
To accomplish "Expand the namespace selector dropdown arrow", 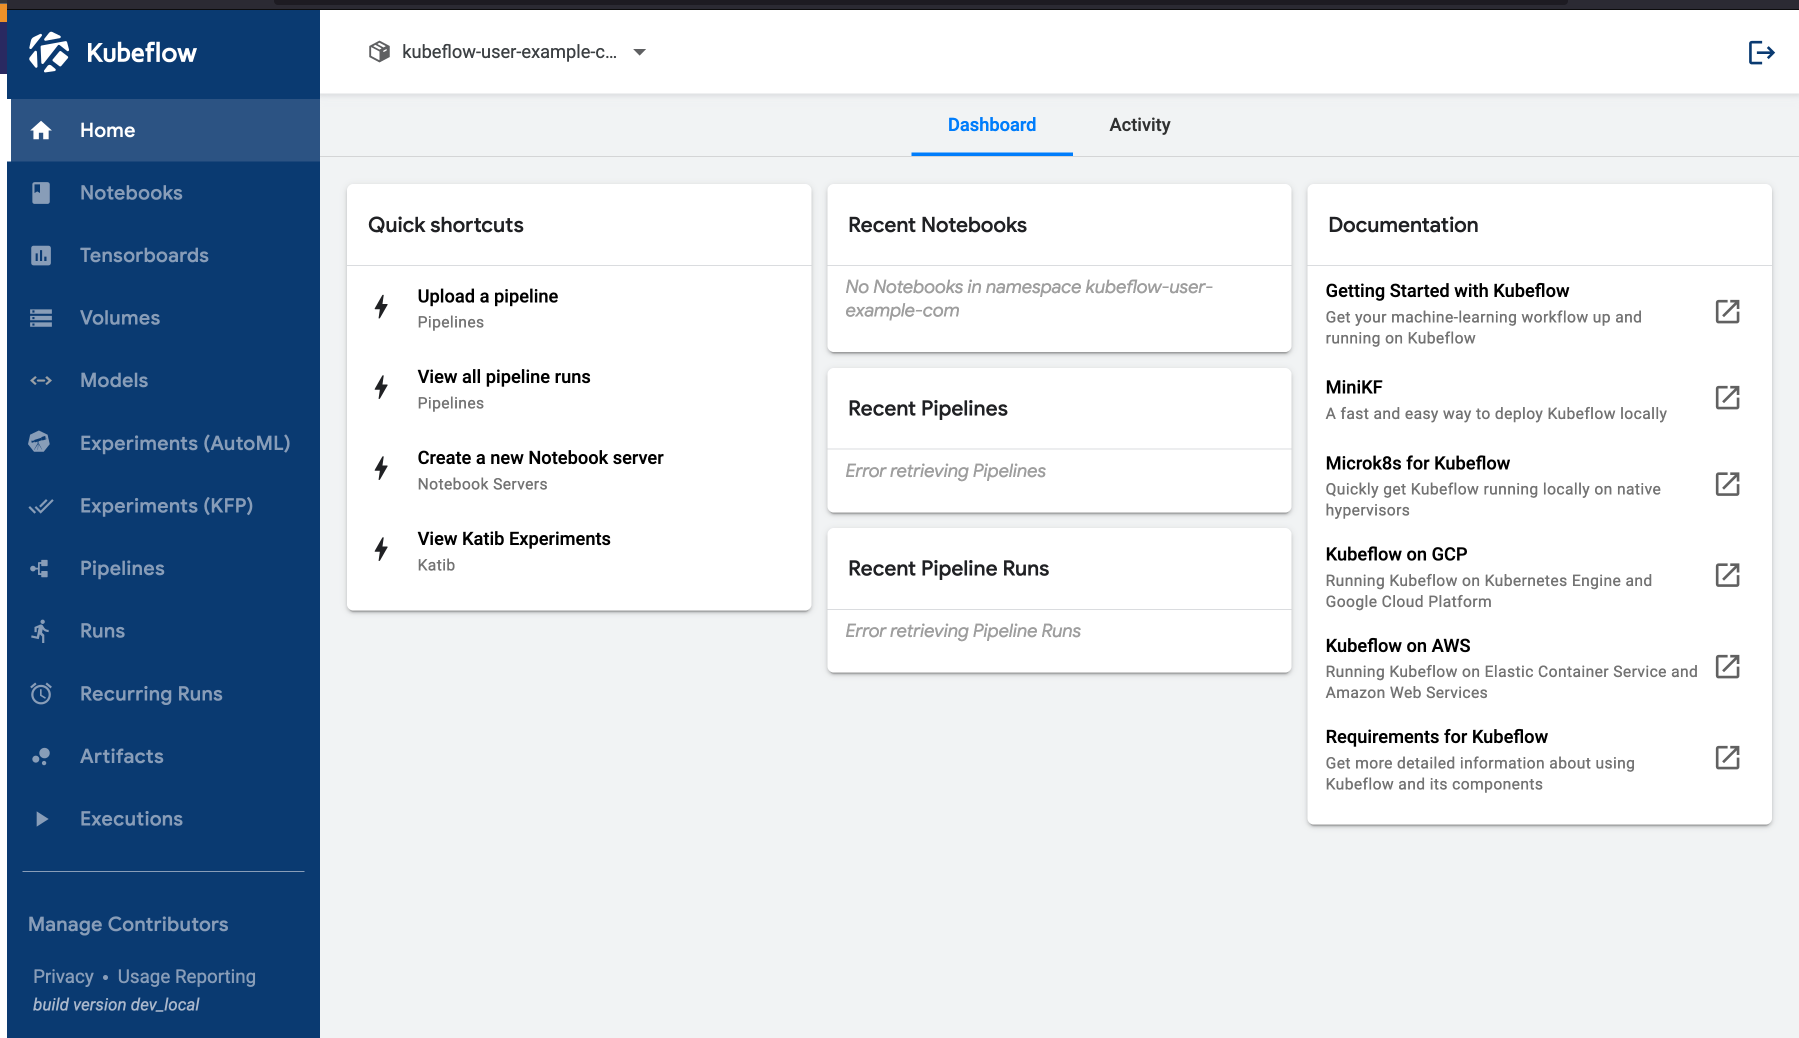I will tap(640, 52).
